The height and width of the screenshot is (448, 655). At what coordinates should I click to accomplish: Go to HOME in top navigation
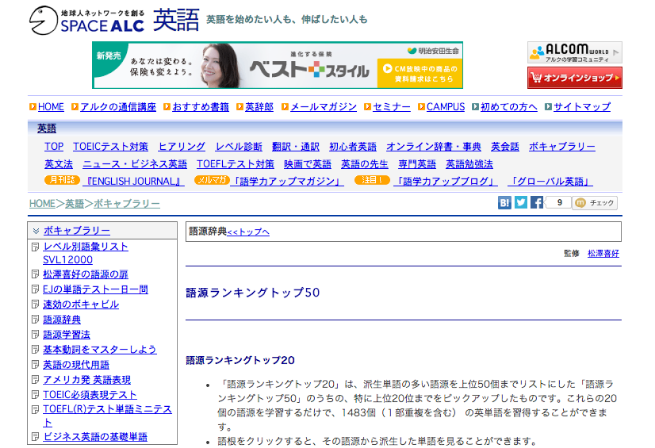point(50,107)
